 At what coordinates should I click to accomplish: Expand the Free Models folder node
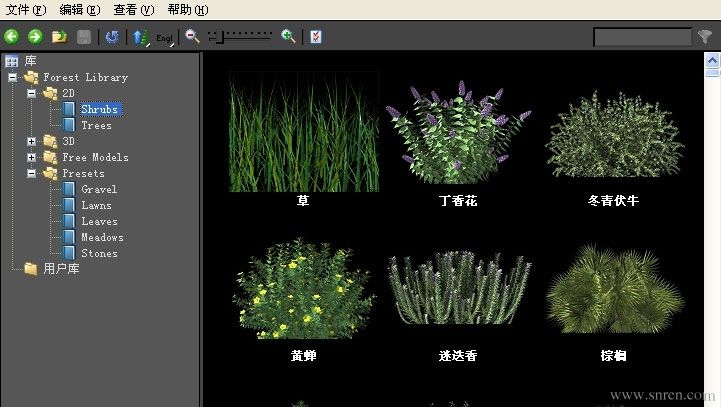pyautogui.click(x=31, y=157)
